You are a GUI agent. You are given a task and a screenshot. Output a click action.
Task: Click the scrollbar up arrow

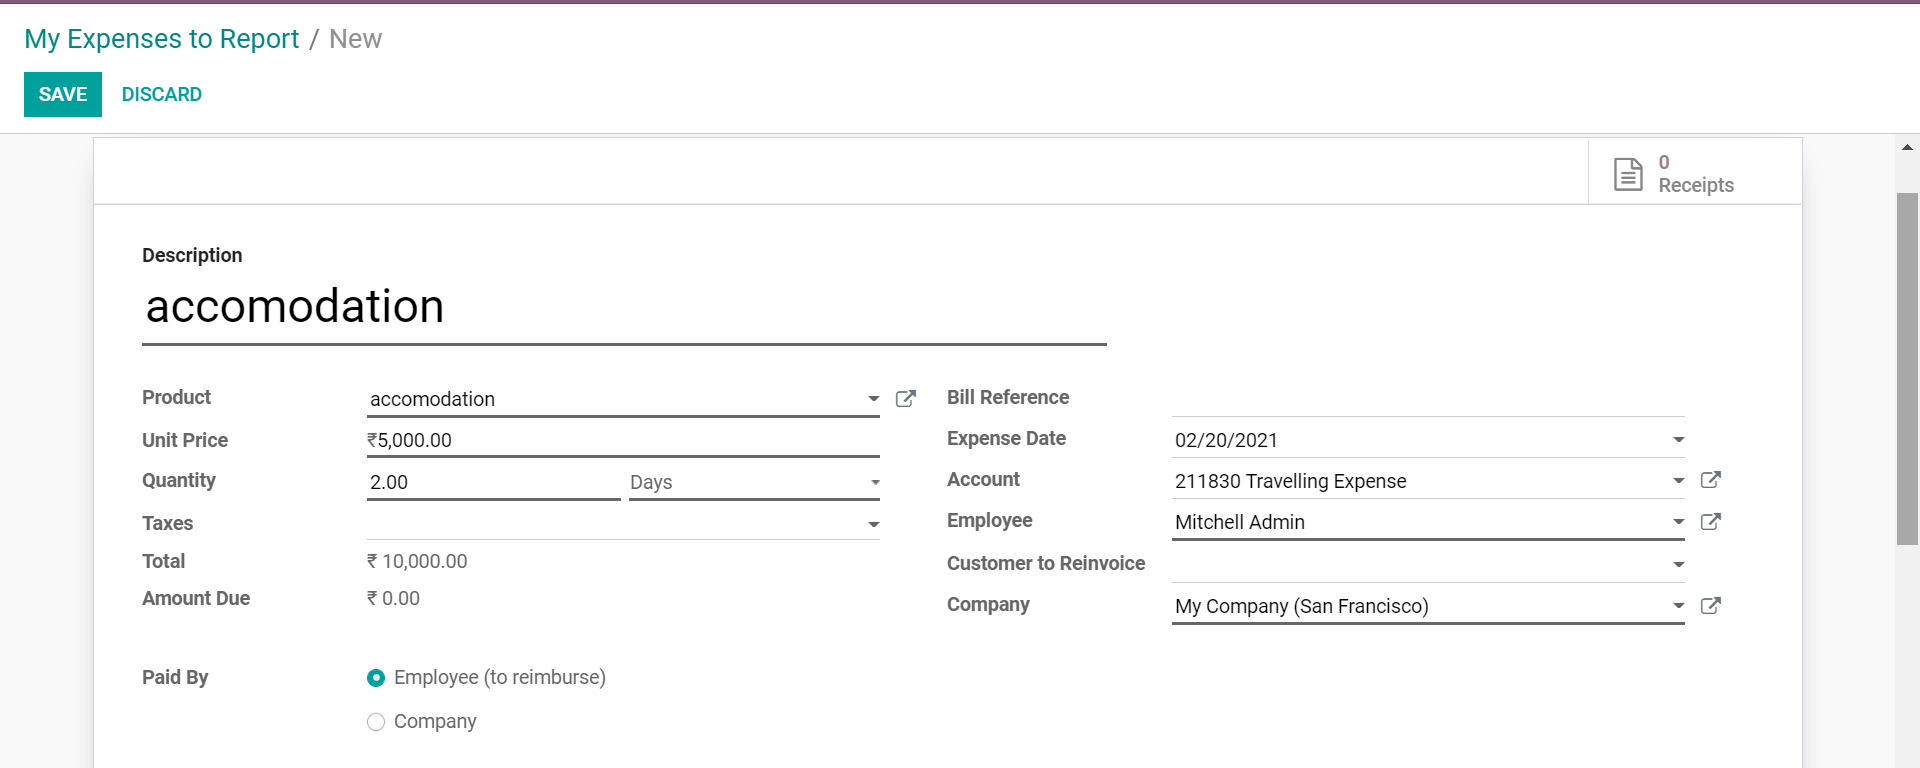(x=1908, y=147)
